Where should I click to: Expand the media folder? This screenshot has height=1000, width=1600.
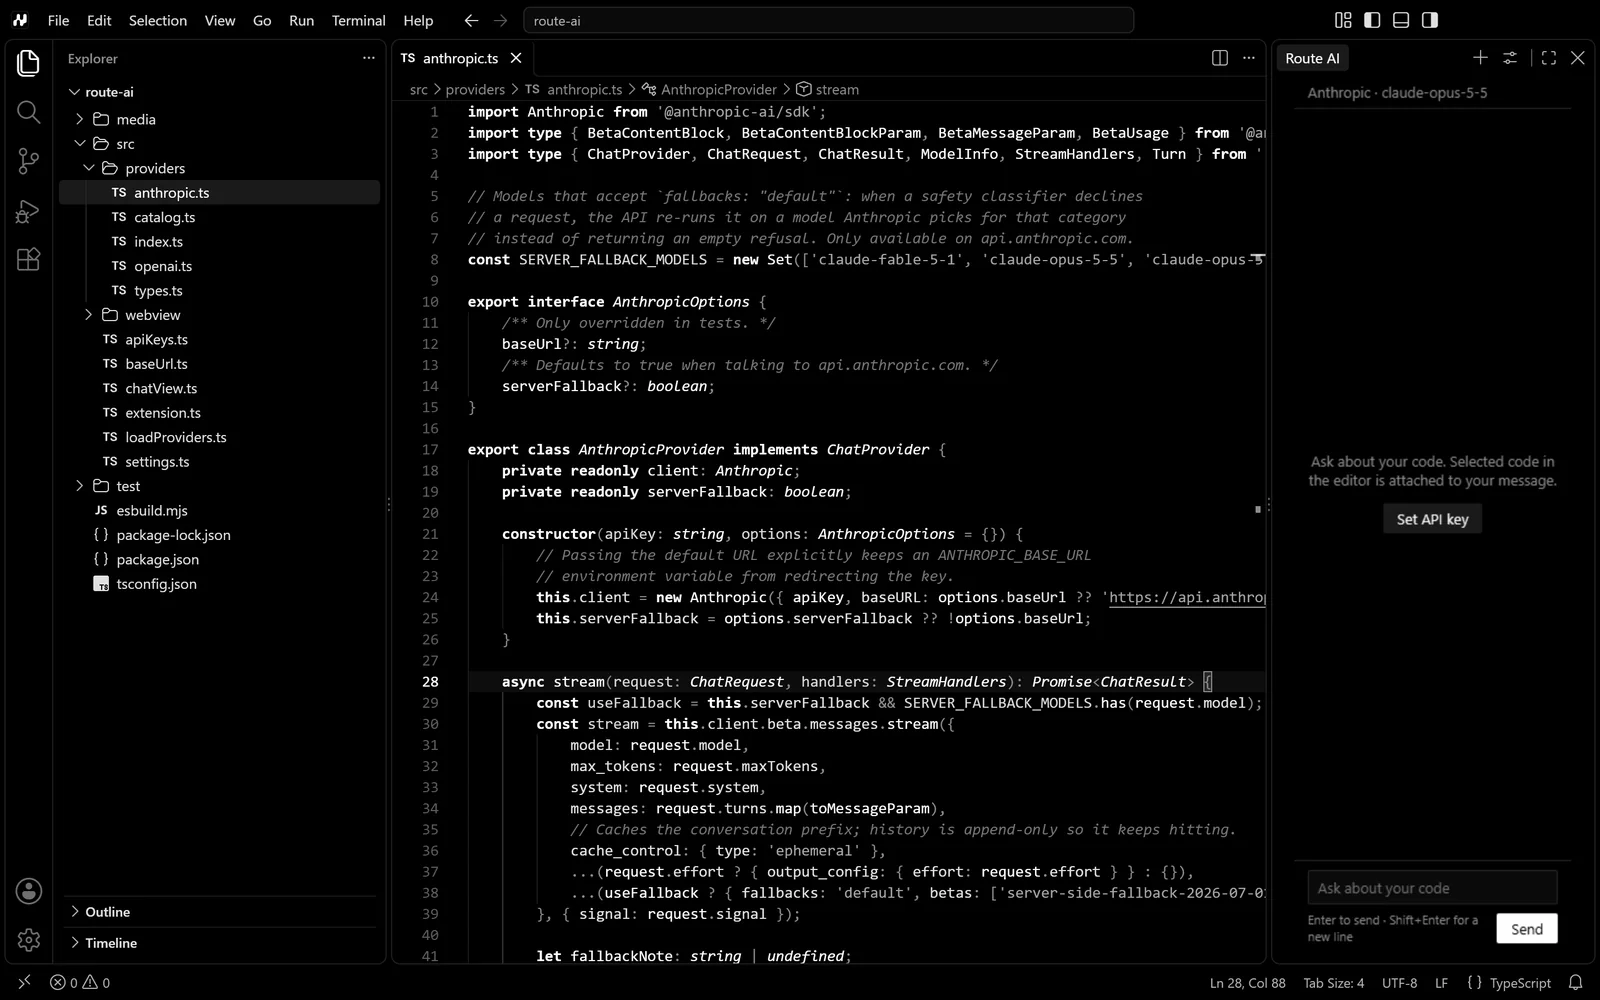click(x=80, y=119)
